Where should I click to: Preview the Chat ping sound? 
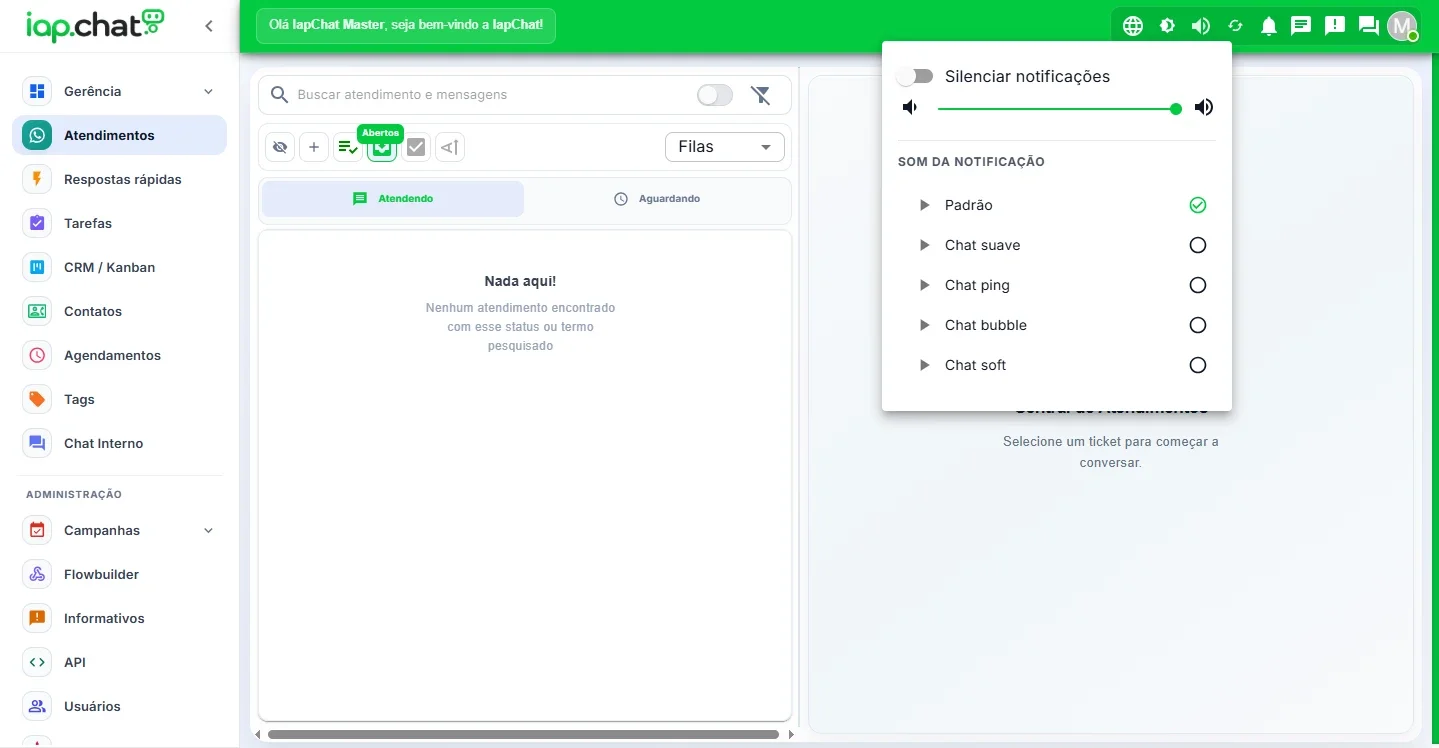coord(924,285)
